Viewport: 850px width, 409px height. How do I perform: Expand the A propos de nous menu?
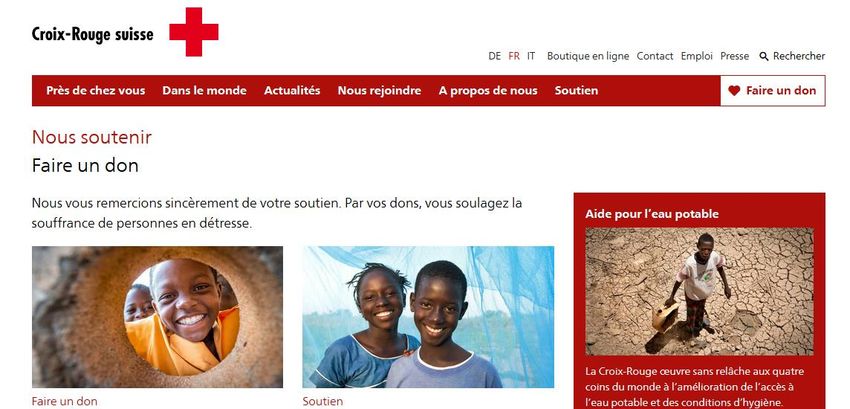488,91
